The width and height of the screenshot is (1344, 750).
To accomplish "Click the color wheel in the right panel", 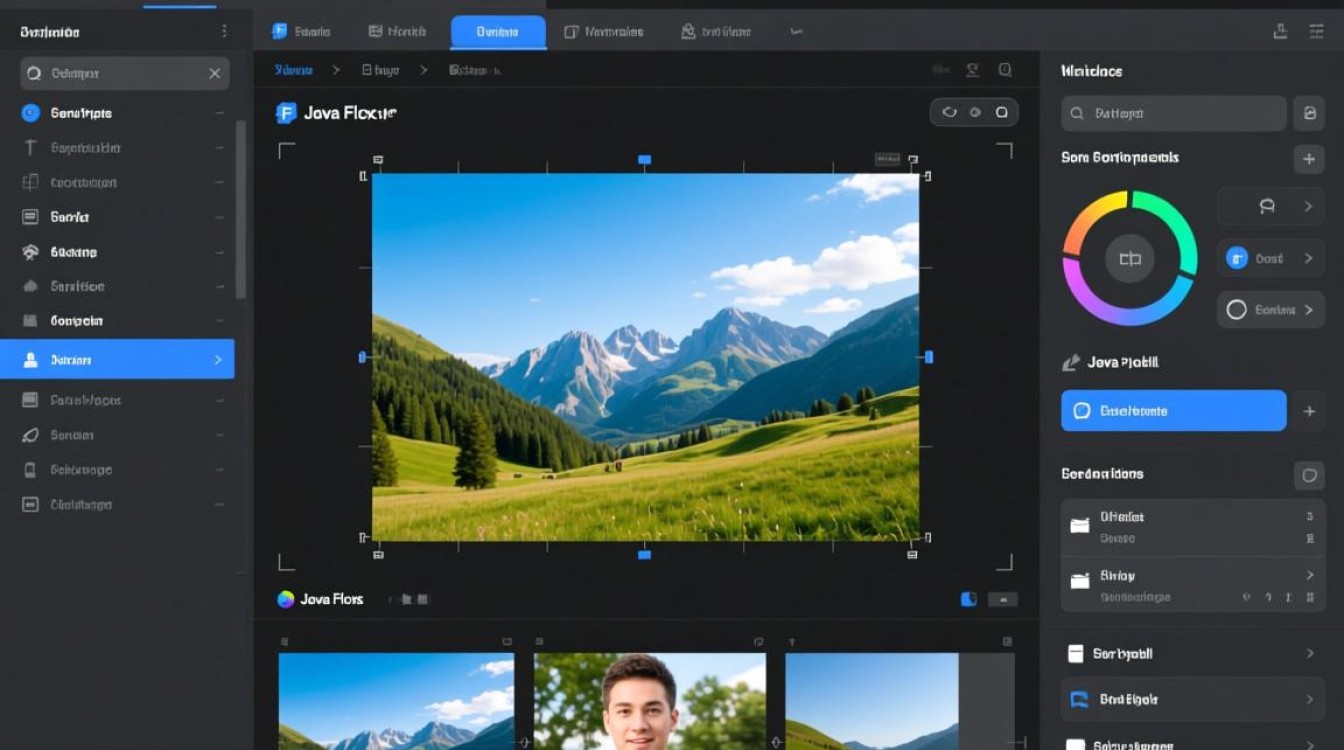I will coord(1129,258).
